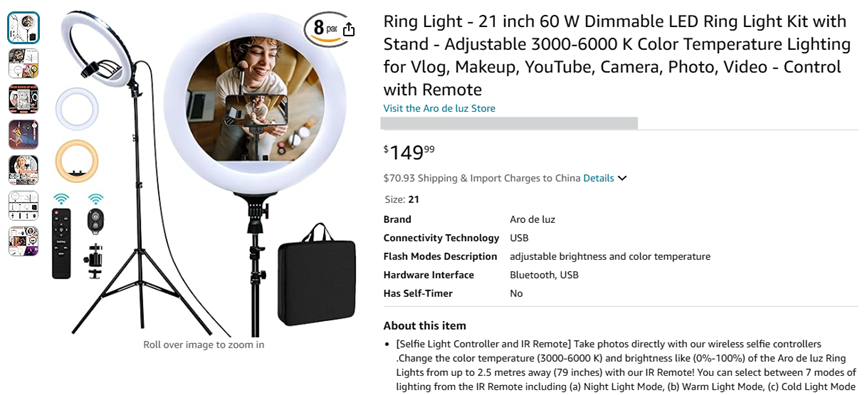Image resolution: width=865 pixels, height=395 pixels.
Task: Select the first highlighted product thumbnail
Action: (23, 28)
